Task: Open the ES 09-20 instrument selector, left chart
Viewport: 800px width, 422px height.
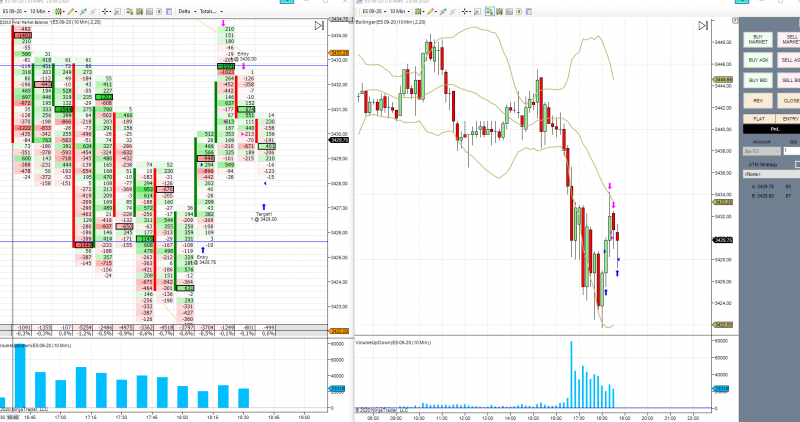Action: pyautogui.click(x=14, y=11)
